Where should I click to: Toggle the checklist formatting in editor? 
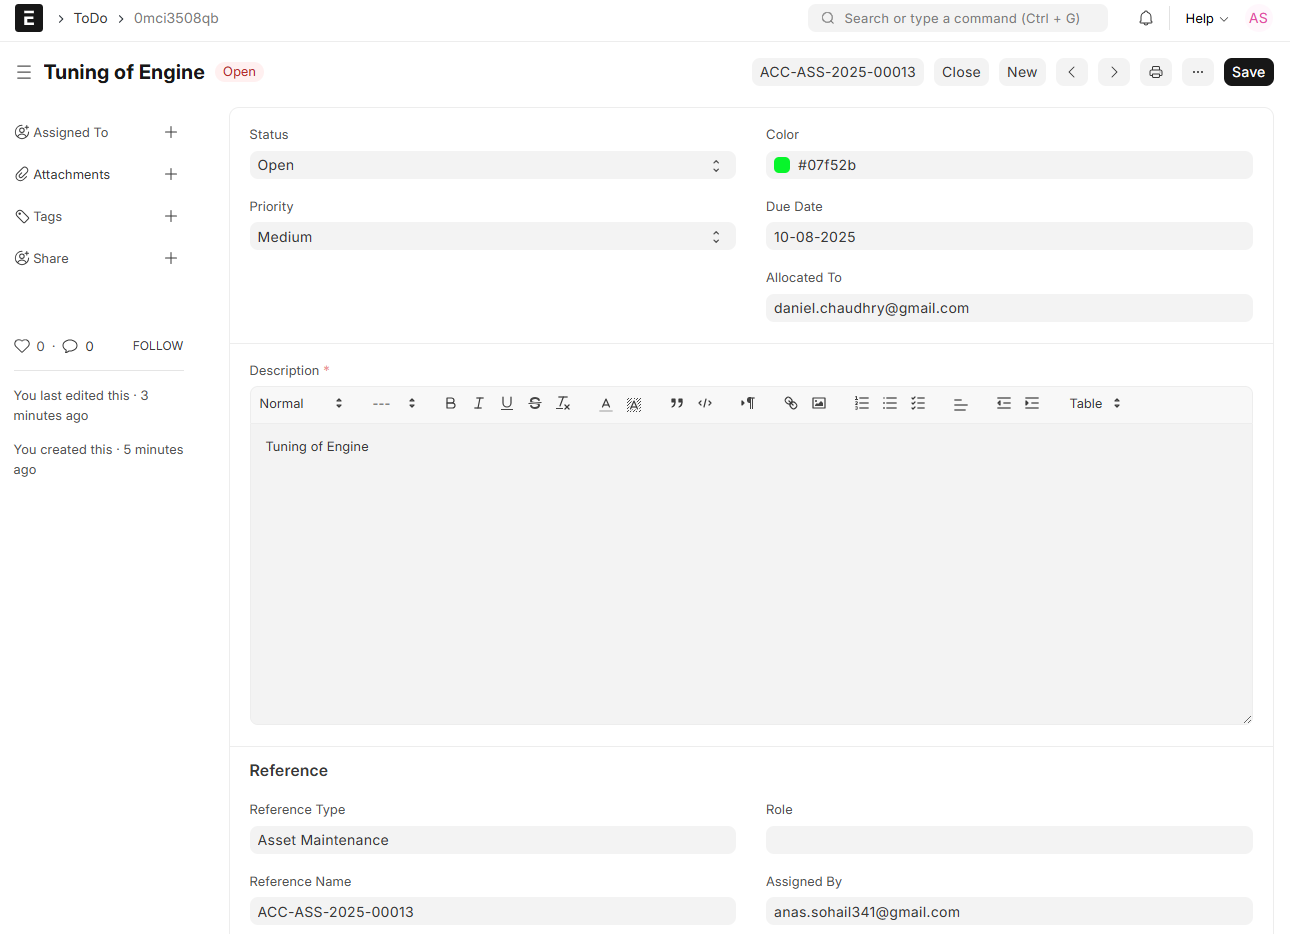[x=918, y=403]
